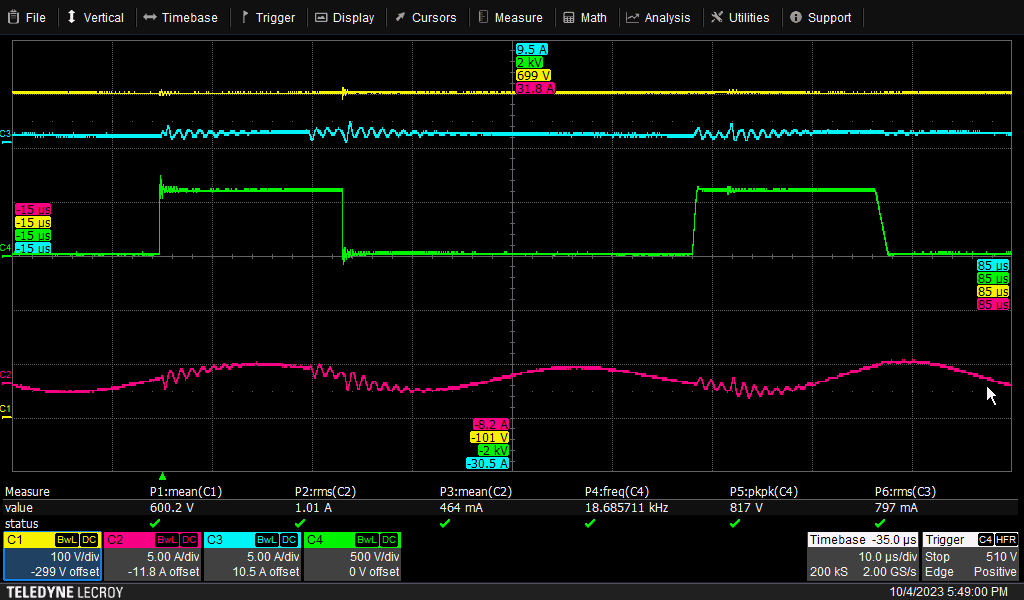Click the Trigger flag icon

[245, 17]
